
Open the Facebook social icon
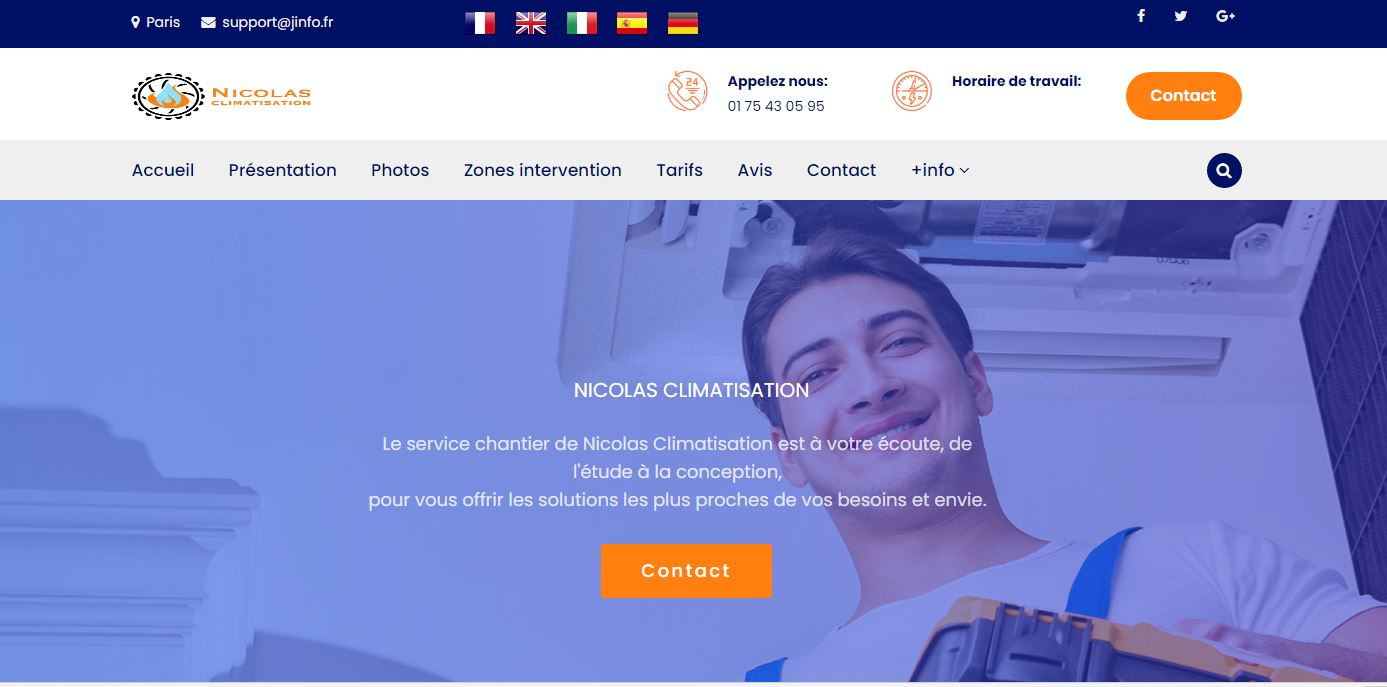[x=1141, y=16]
